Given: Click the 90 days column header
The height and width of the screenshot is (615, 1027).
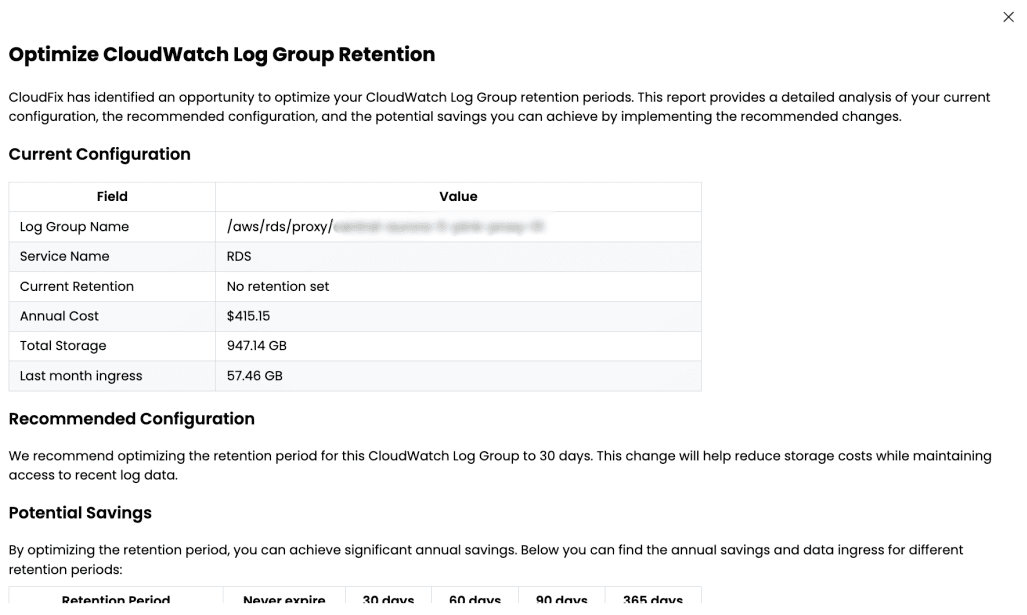Looking at the screenshot, I should pos(561,598).
